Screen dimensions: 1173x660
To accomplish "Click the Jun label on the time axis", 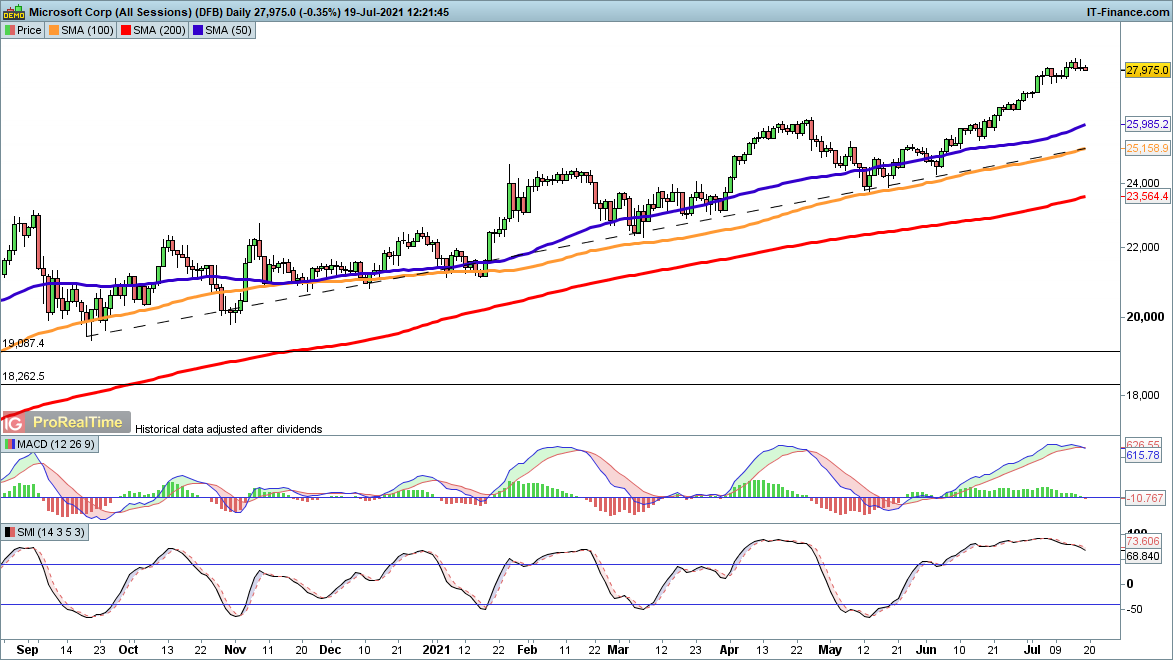I will tap(926, 650).
